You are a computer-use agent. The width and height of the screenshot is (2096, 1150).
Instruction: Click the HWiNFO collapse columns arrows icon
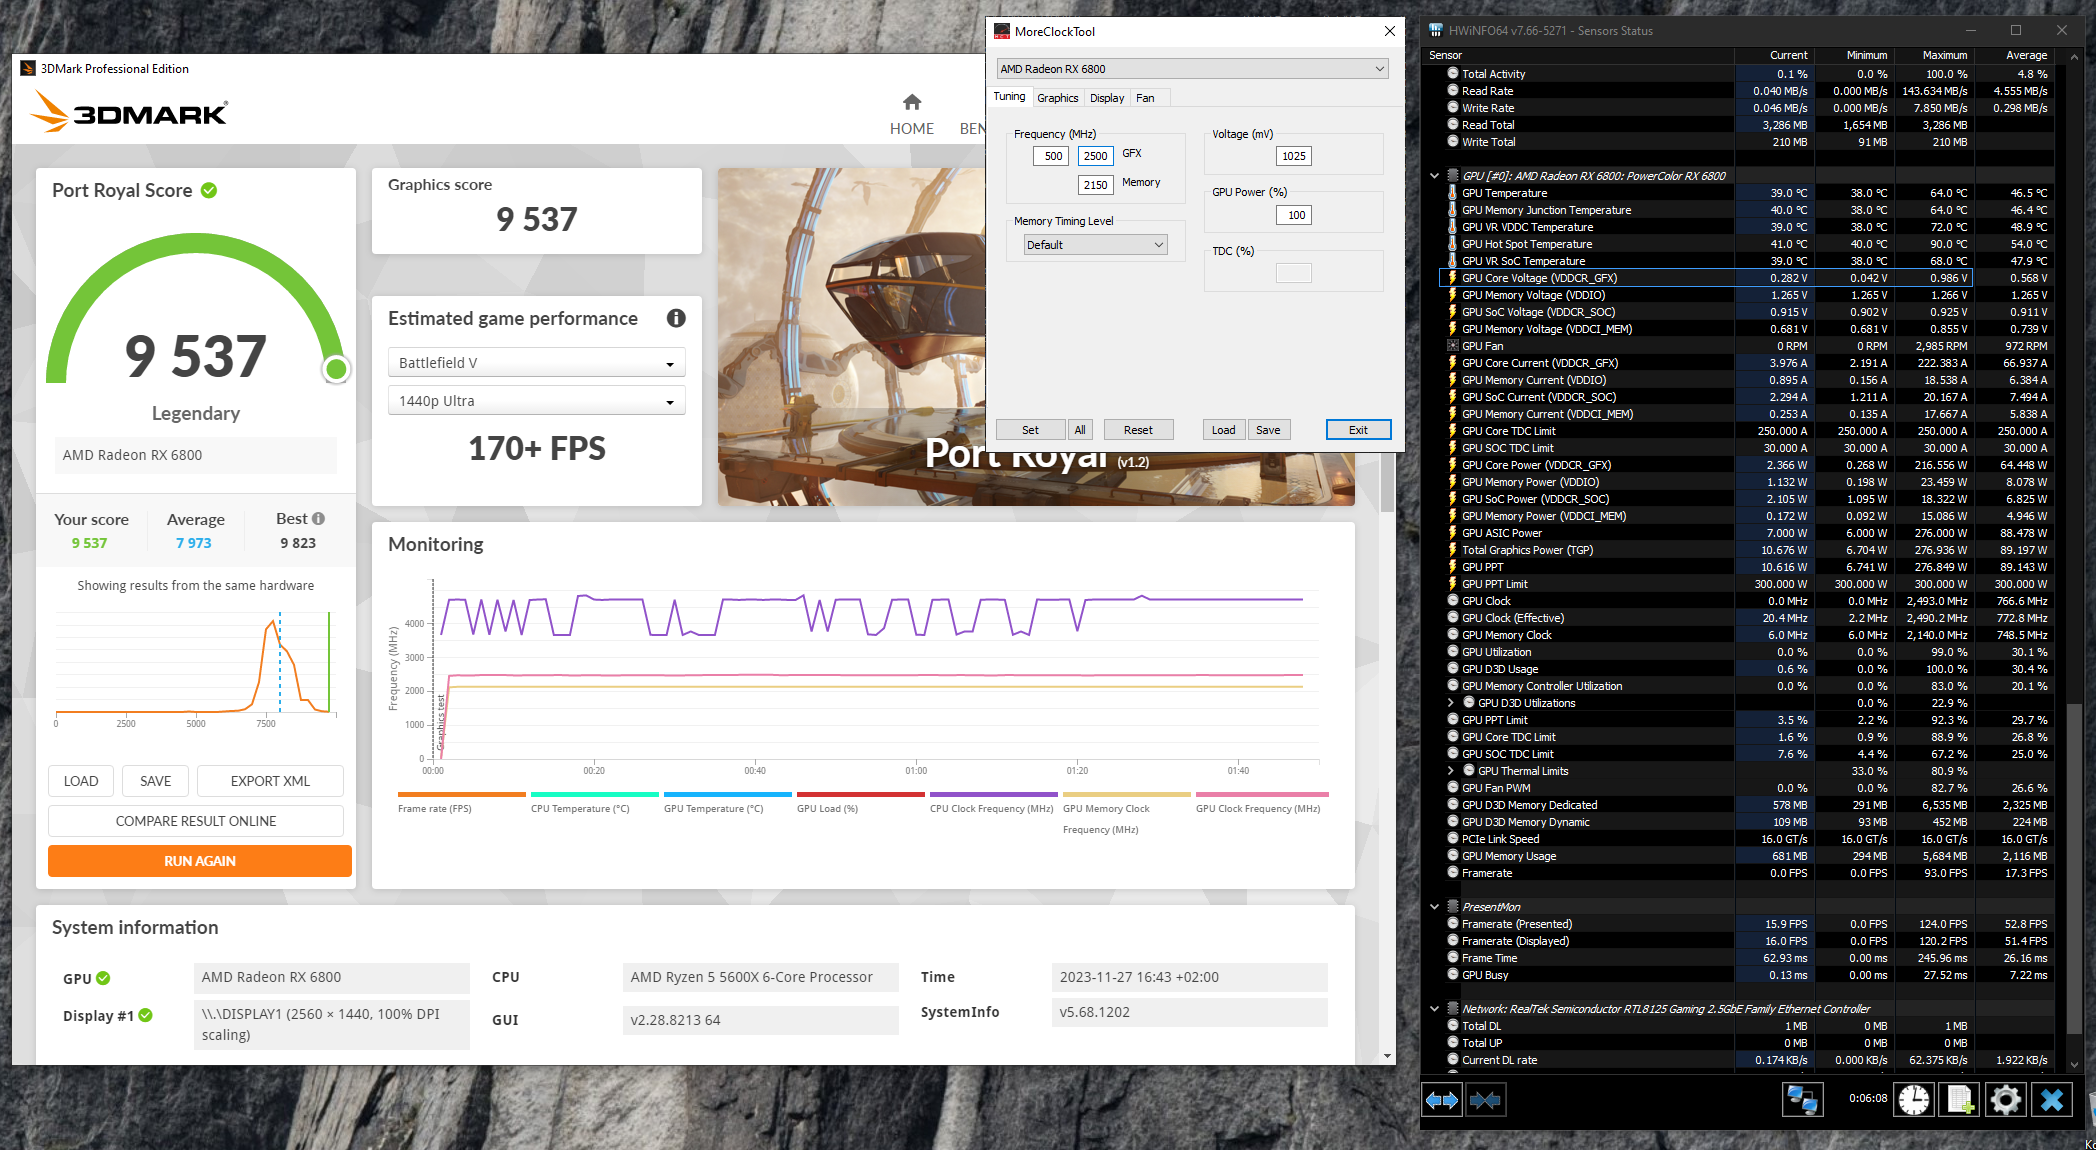coord(1485,1100)
